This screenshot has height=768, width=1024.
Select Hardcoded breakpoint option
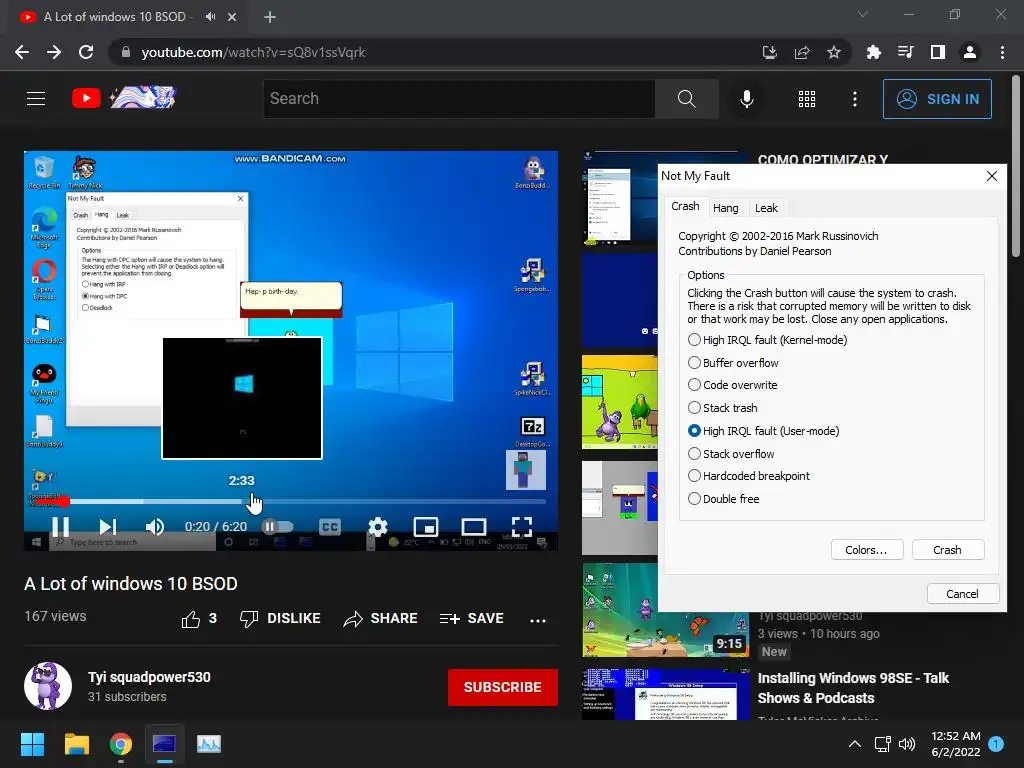(749, 475)
